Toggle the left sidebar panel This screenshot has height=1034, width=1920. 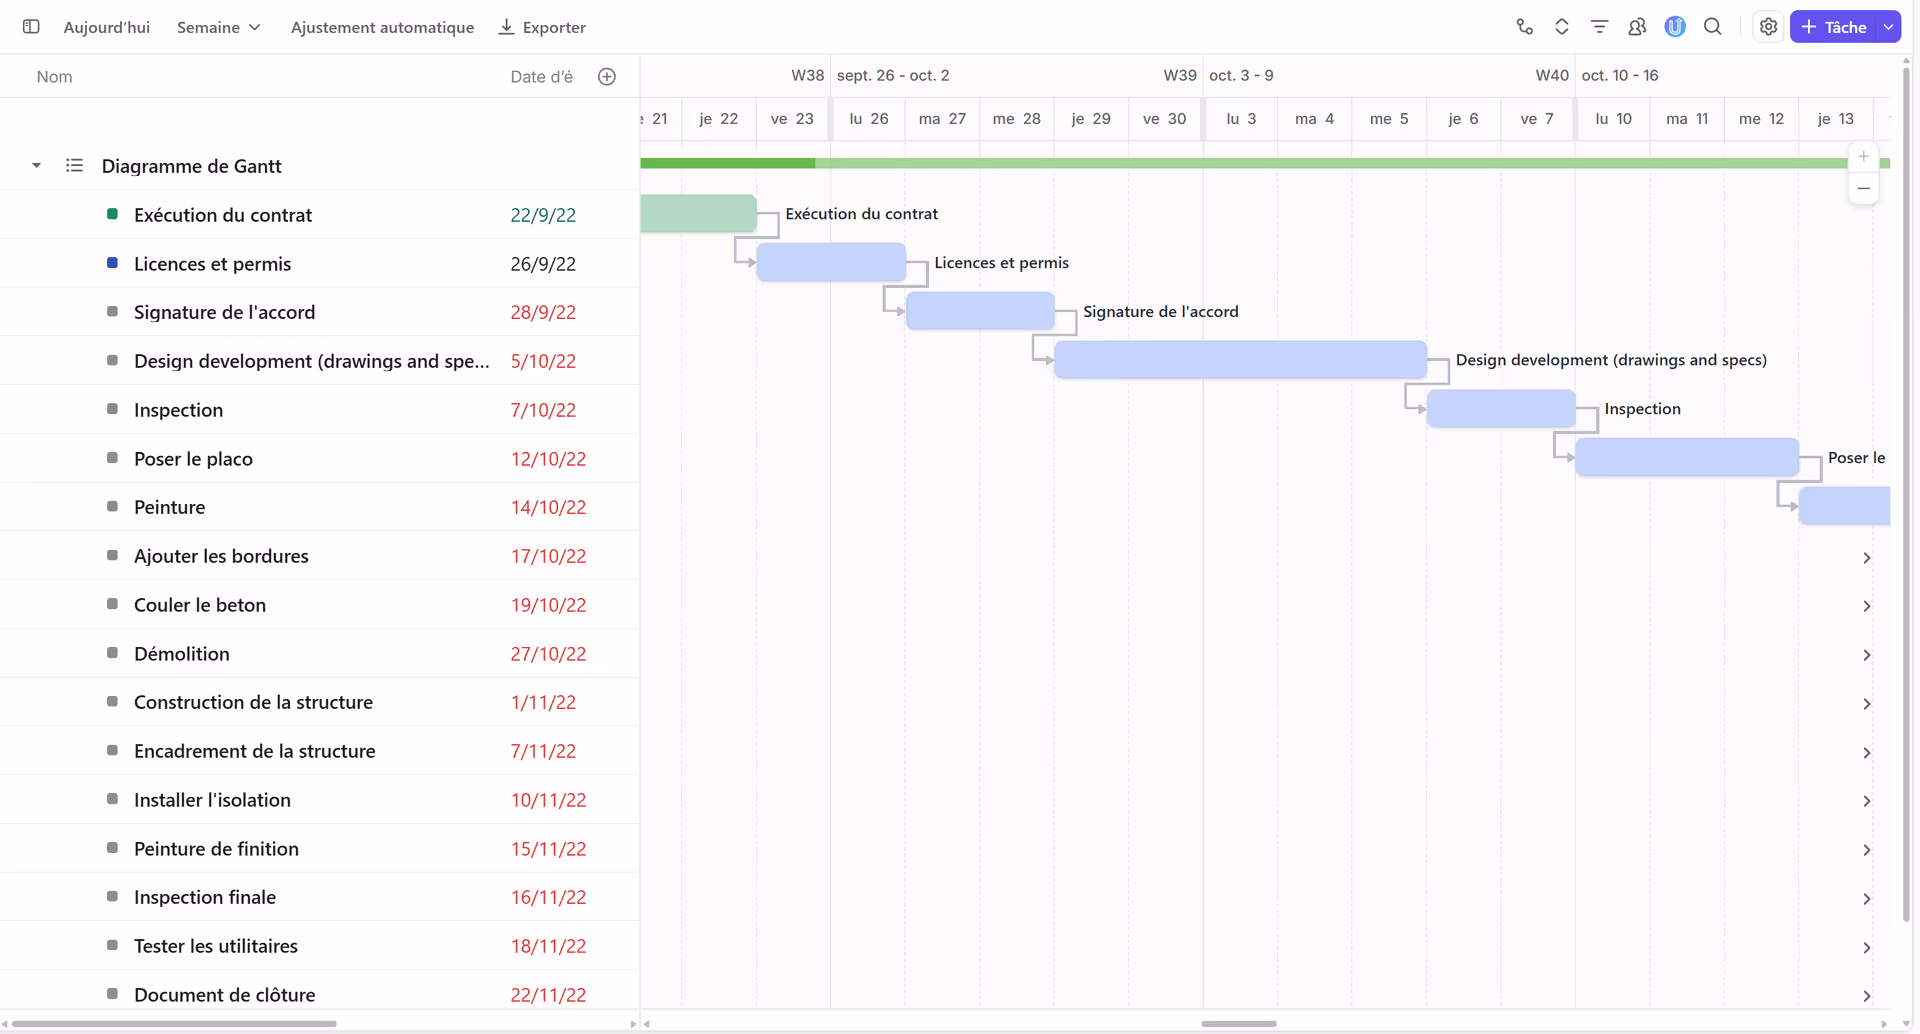(x=31, y=27)
